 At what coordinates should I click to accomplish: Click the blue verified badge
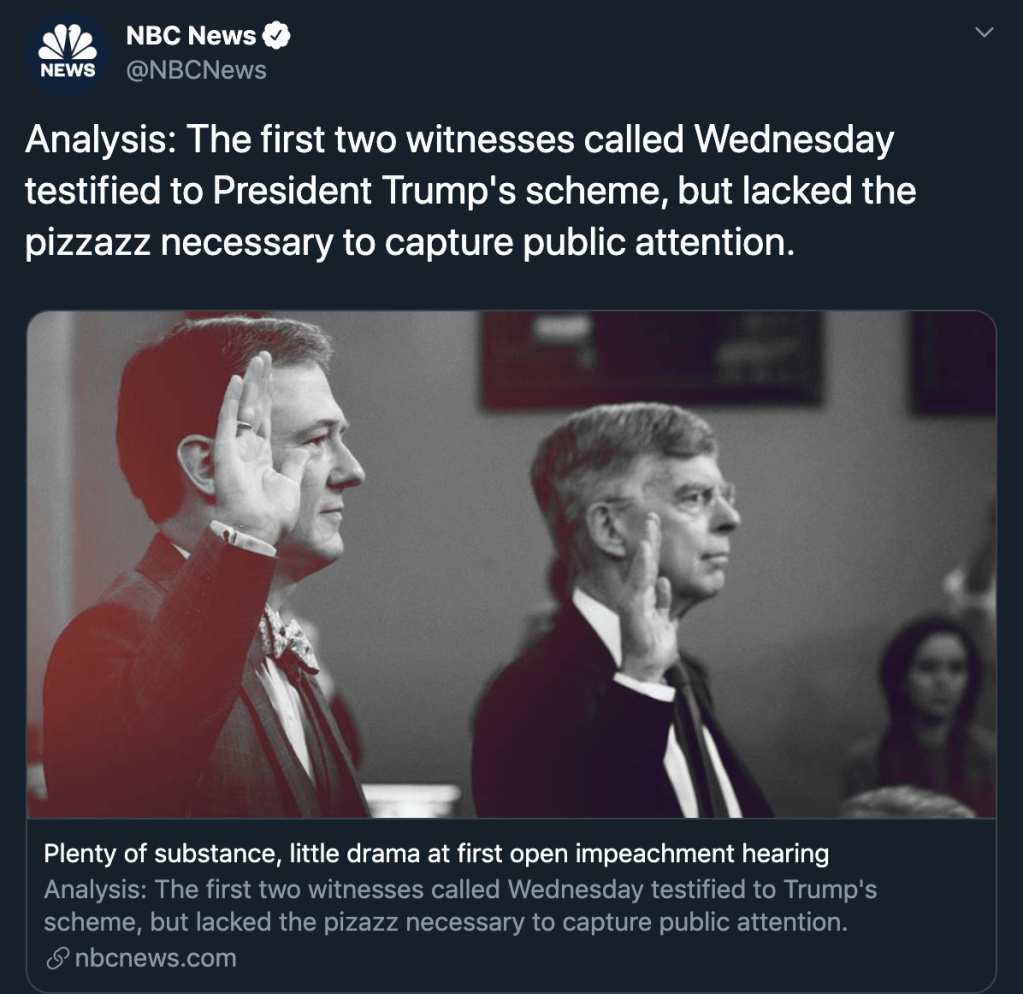pos(276,35)
